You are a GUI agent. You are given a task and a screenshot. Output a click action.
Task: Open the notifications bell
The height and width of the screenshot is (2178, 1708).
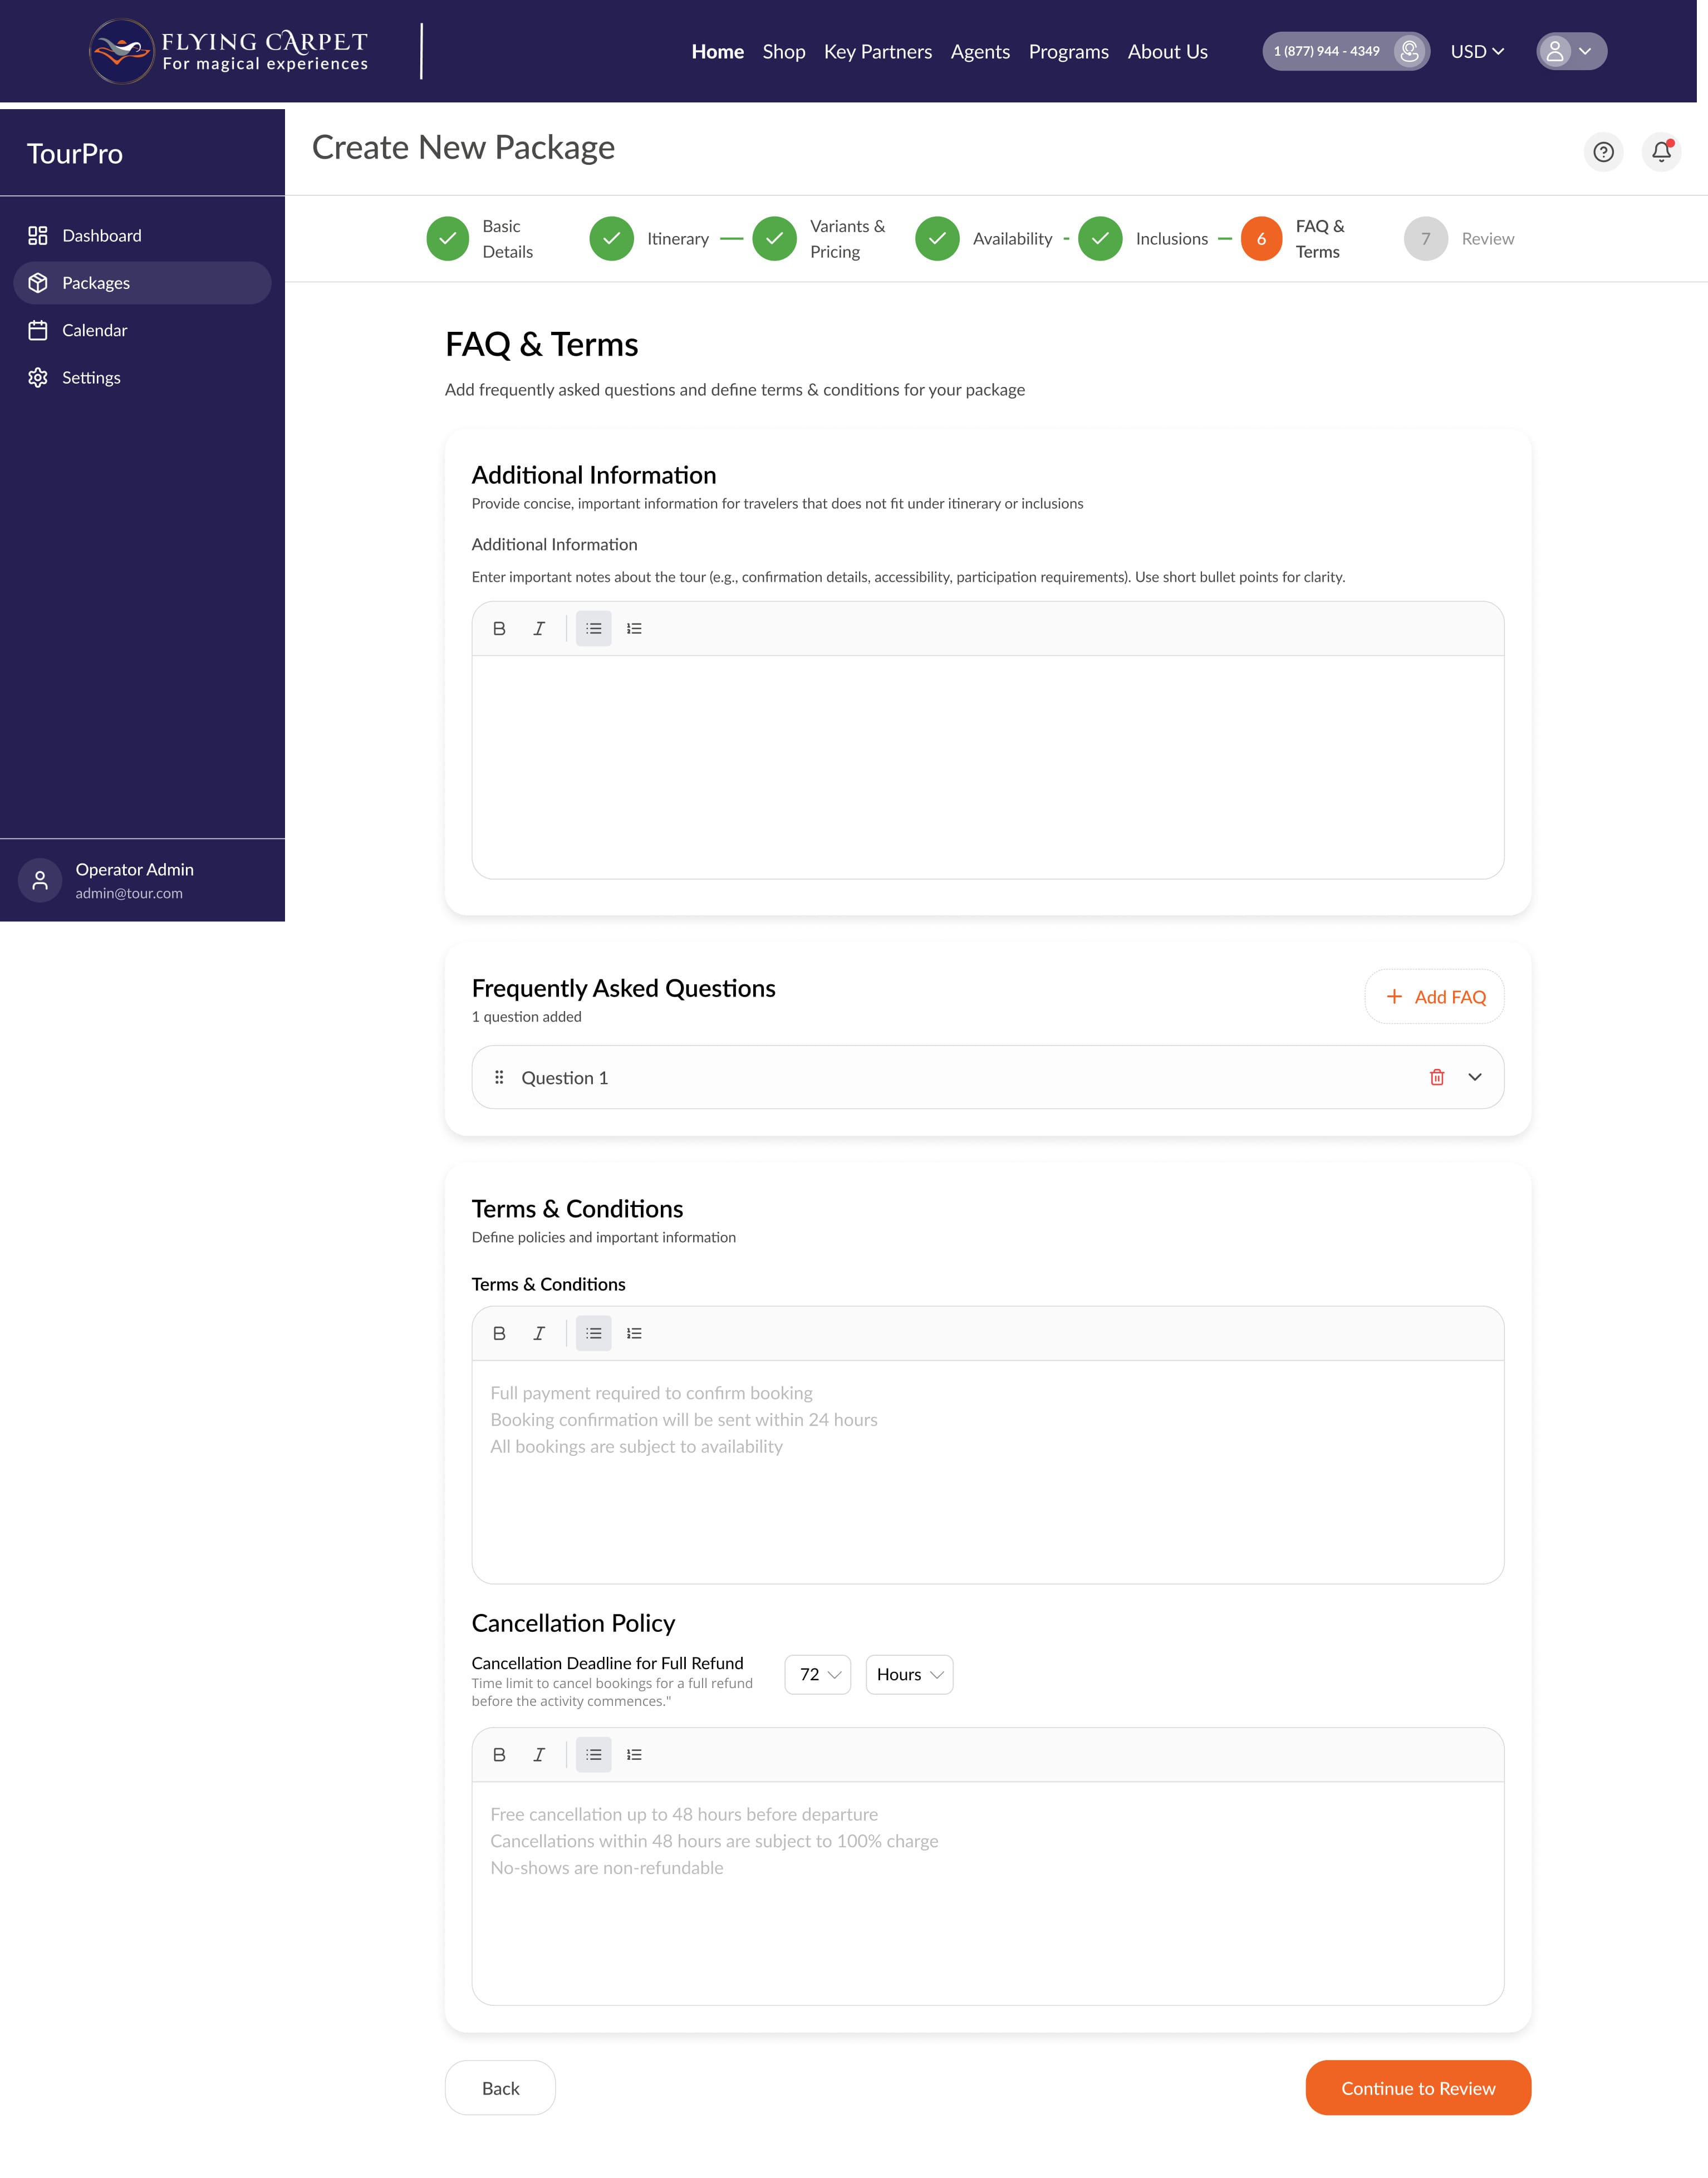[x=1661, y=152]
